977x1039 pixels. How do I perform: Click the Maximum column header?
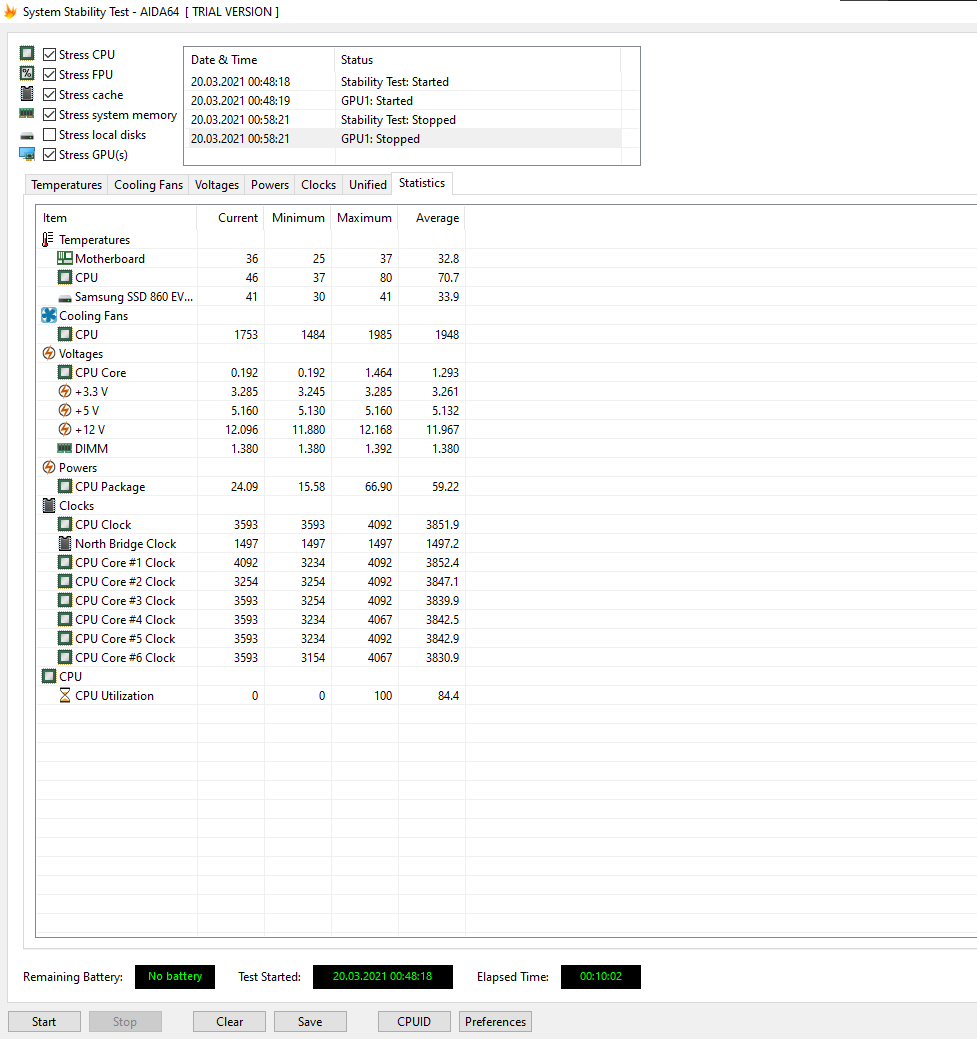click(365, 218)
